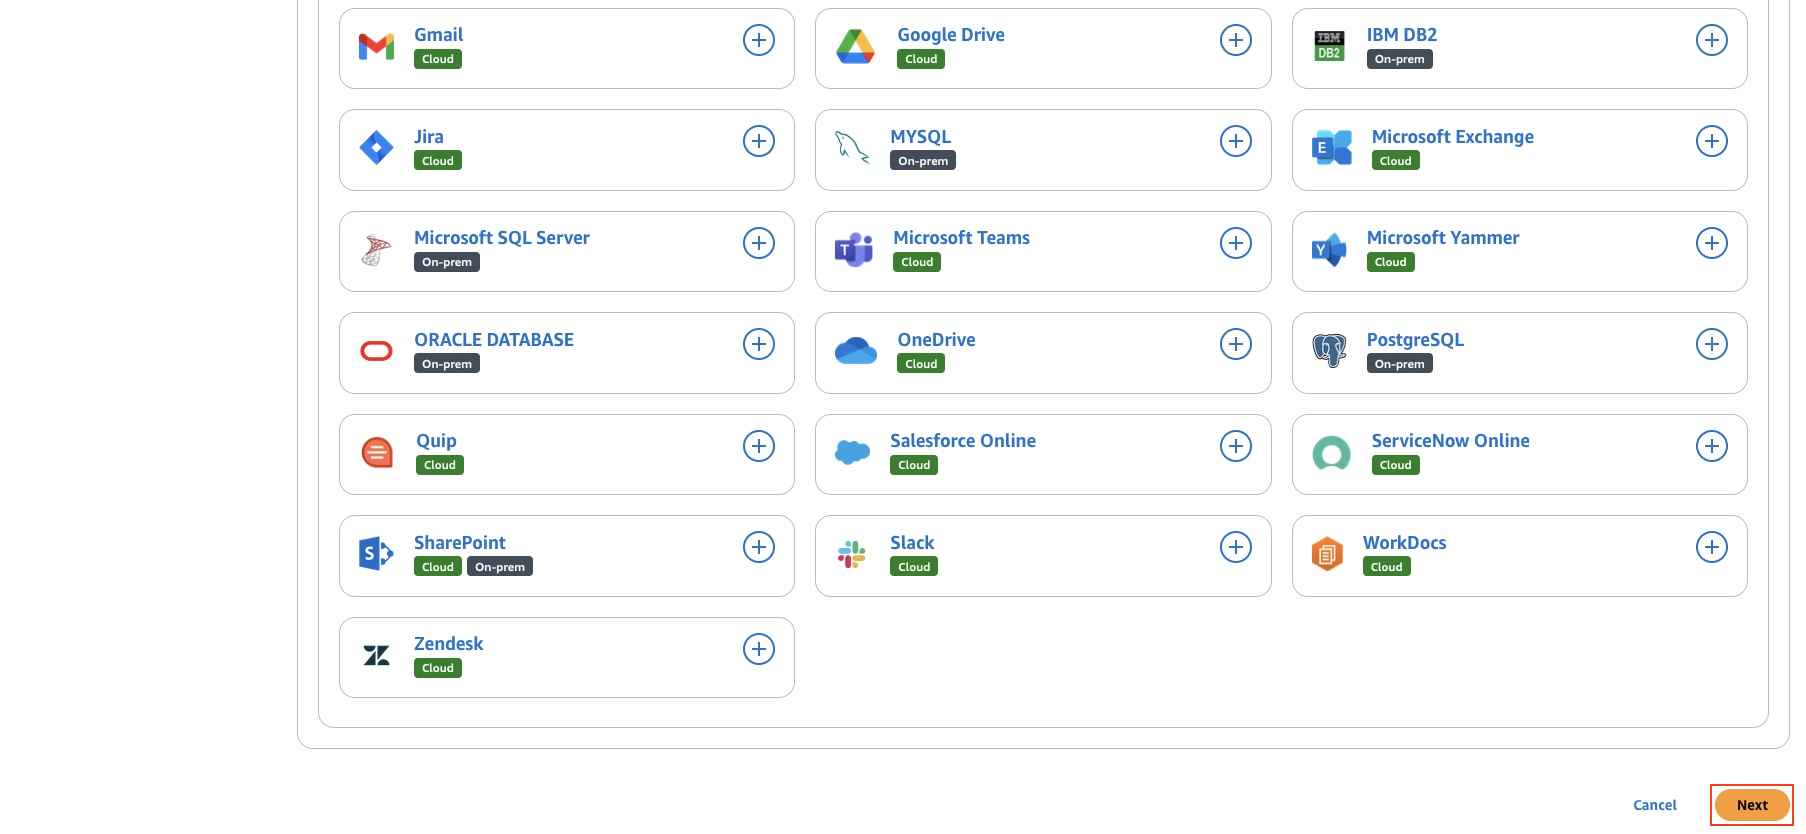Open the MYSQL name link
1806x834 pixels.
tap(921, 137)
